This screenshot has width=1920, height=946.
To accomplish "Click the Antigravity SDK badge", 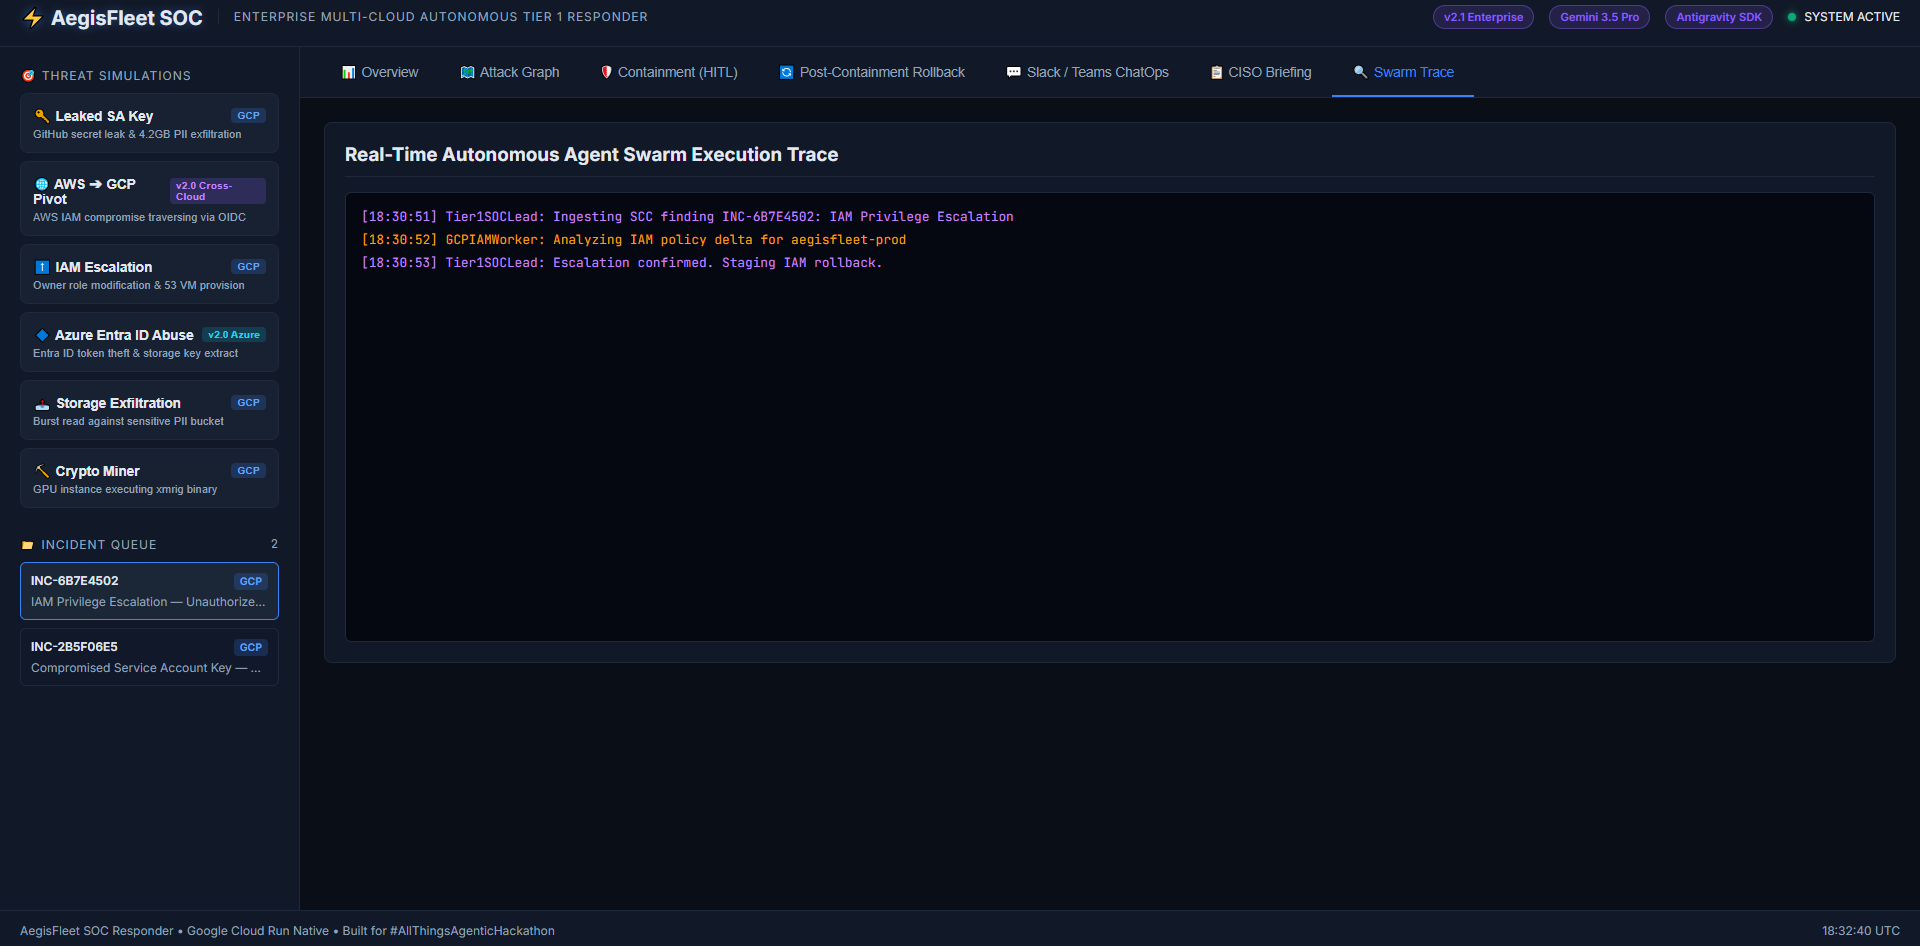I will [1718, 17].
